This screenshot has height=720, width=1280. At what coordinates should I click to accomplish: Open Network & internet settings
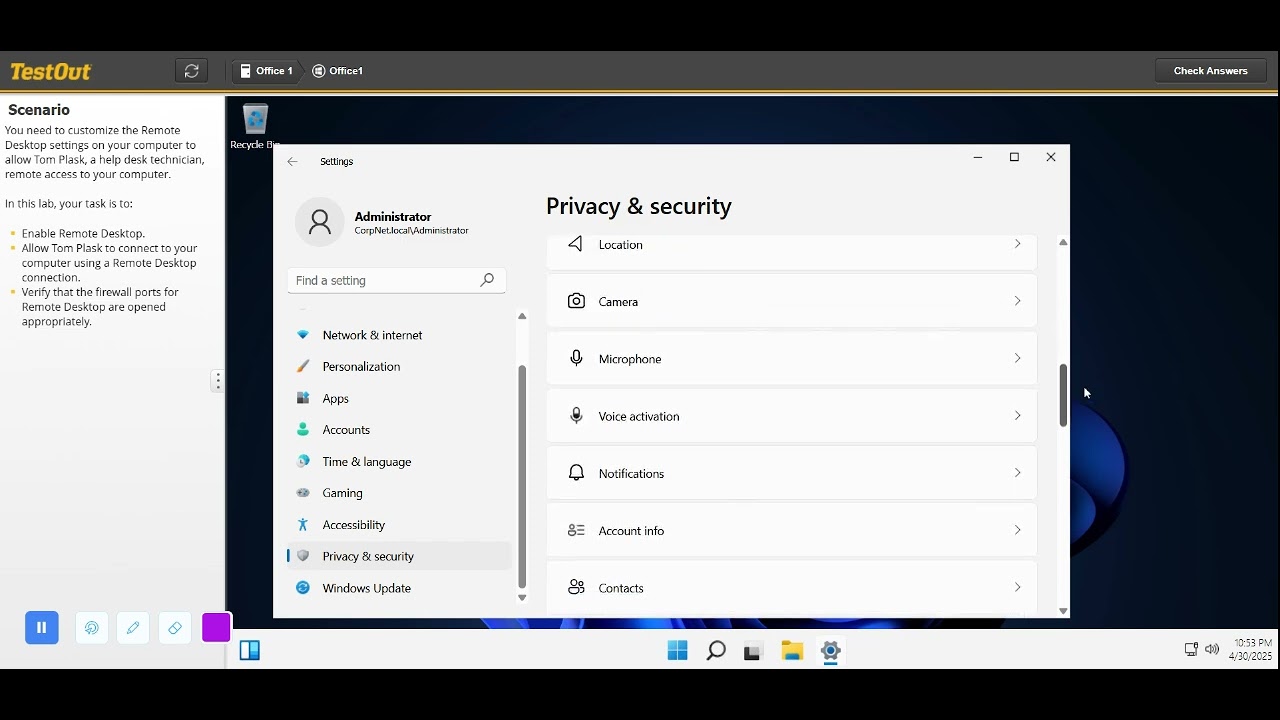pyautogui.click(x=399, y=335)
